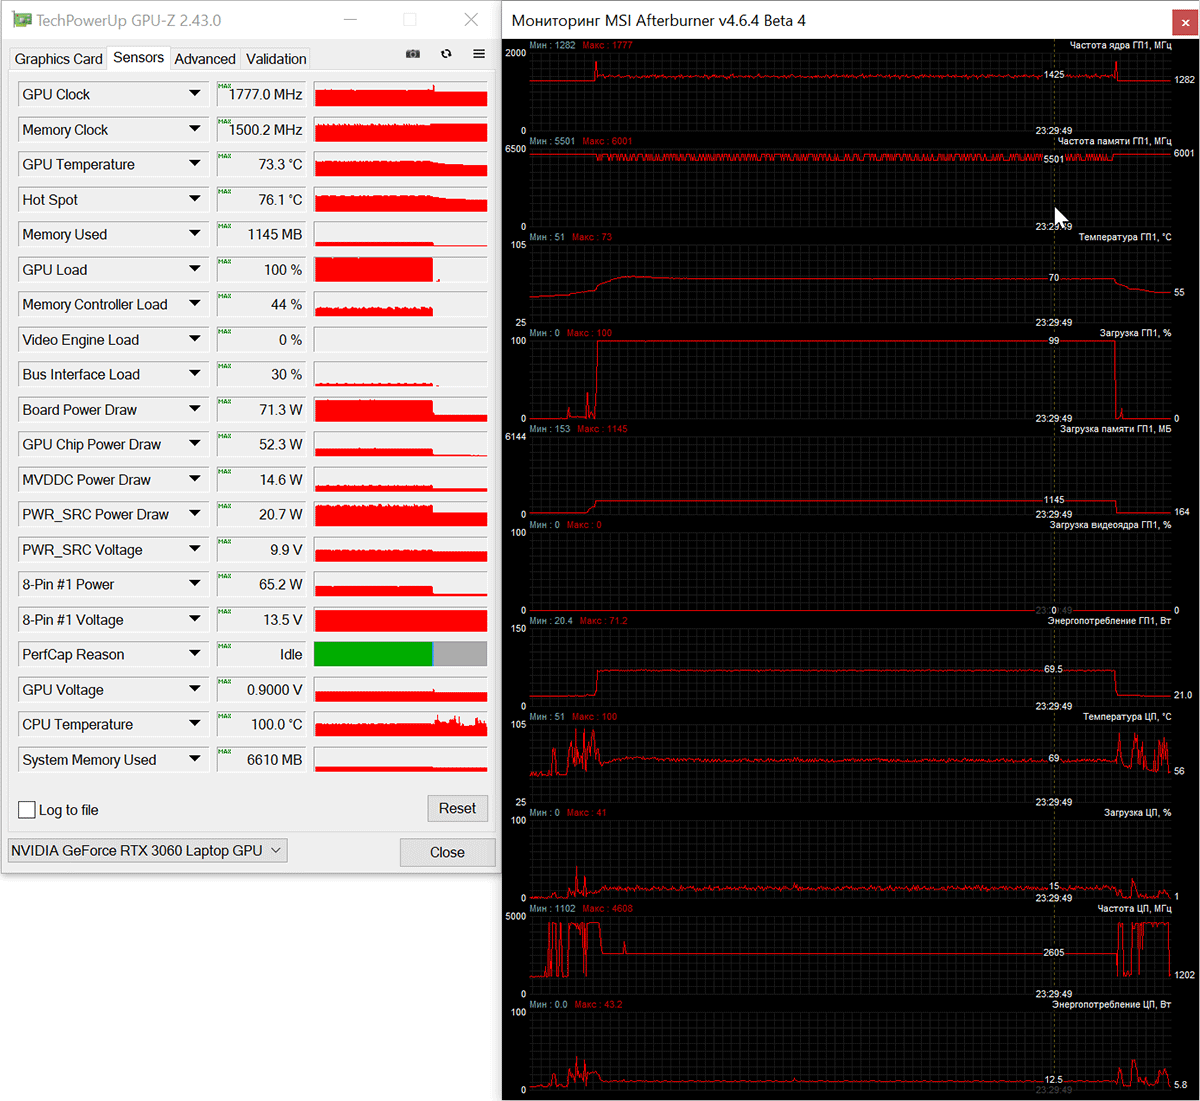The width and height of the screenshot is (1200, 1101).
Task: Click the Reset button
Action: [x=457, y=808]
